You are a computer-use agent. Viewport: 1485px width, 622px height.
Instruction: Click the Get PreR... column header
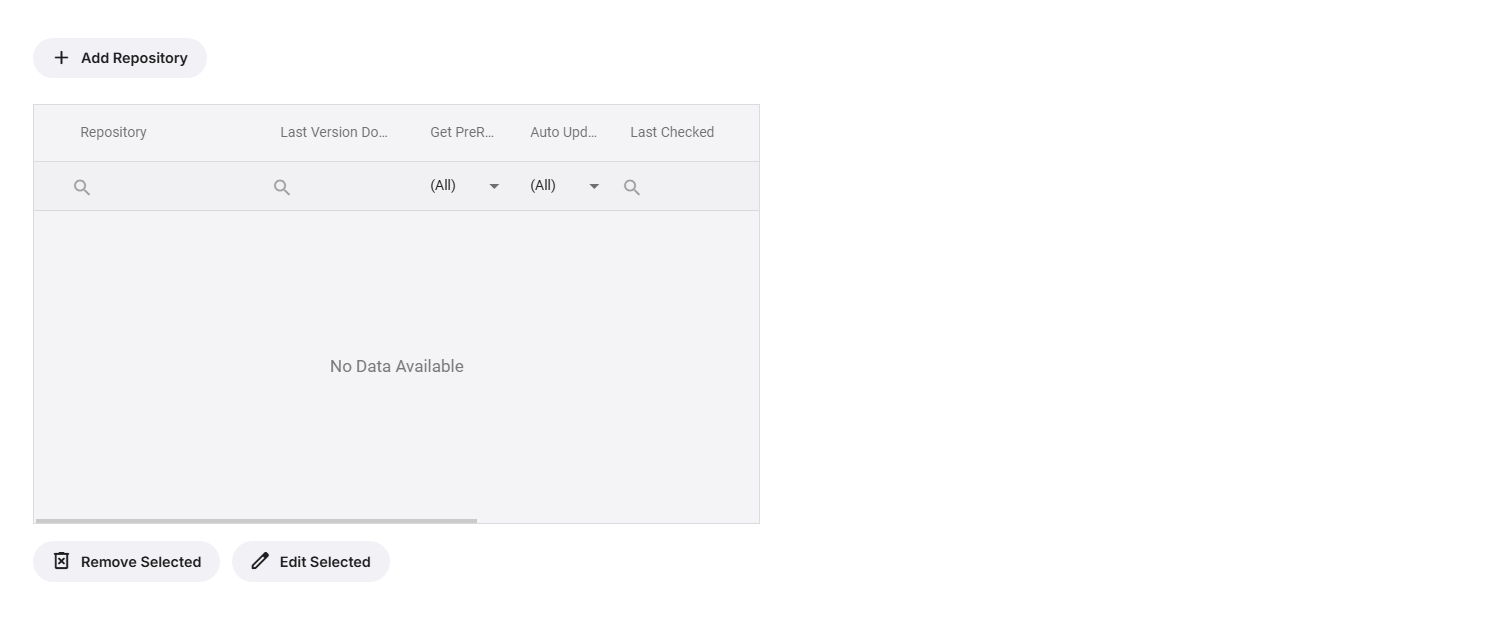click(x=462, y=132)
